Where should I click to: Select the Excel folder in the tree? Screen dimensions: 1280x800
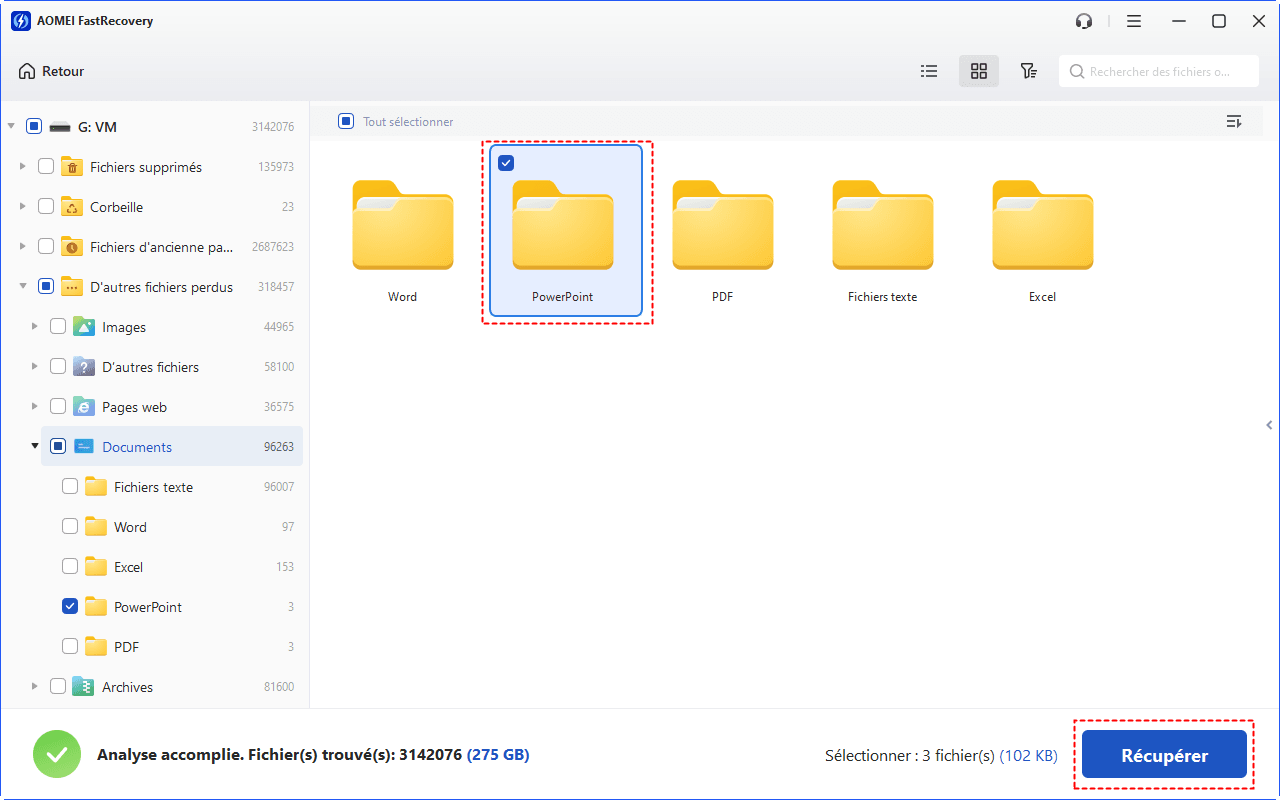(x=128, y=567)
